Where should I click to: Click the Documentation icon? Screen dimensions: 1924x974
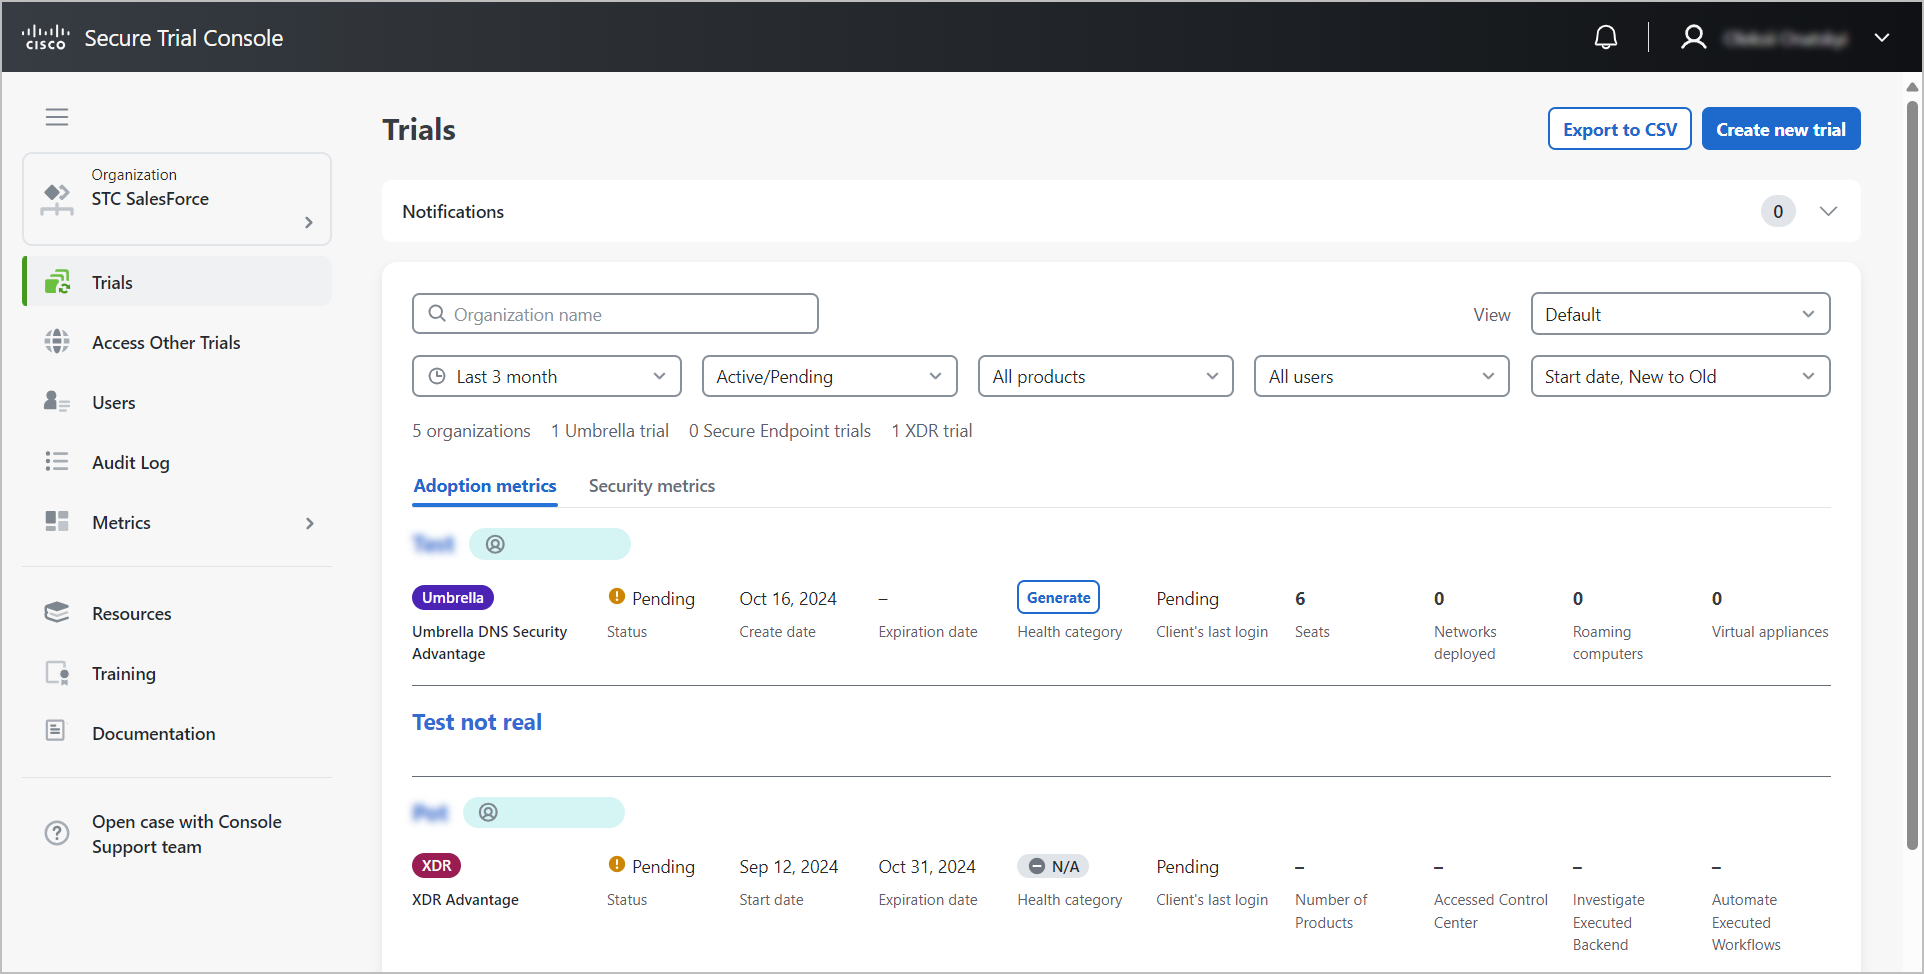coord(56,731)
